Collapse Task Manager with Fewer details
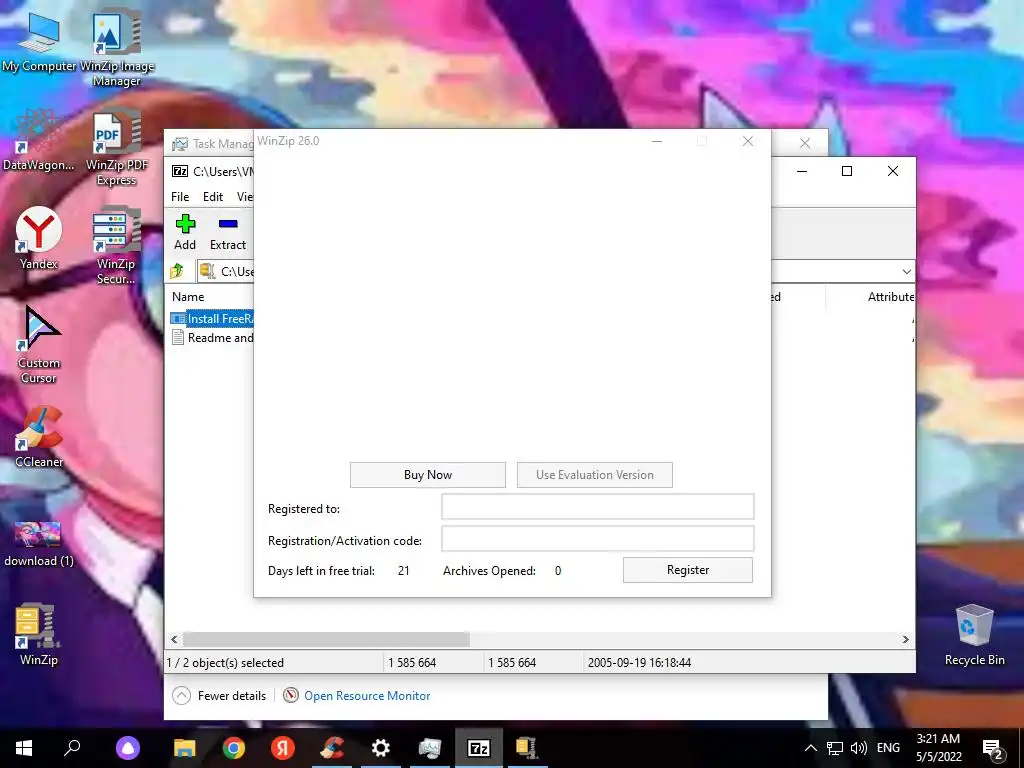1024x768 pixels. 219,696
